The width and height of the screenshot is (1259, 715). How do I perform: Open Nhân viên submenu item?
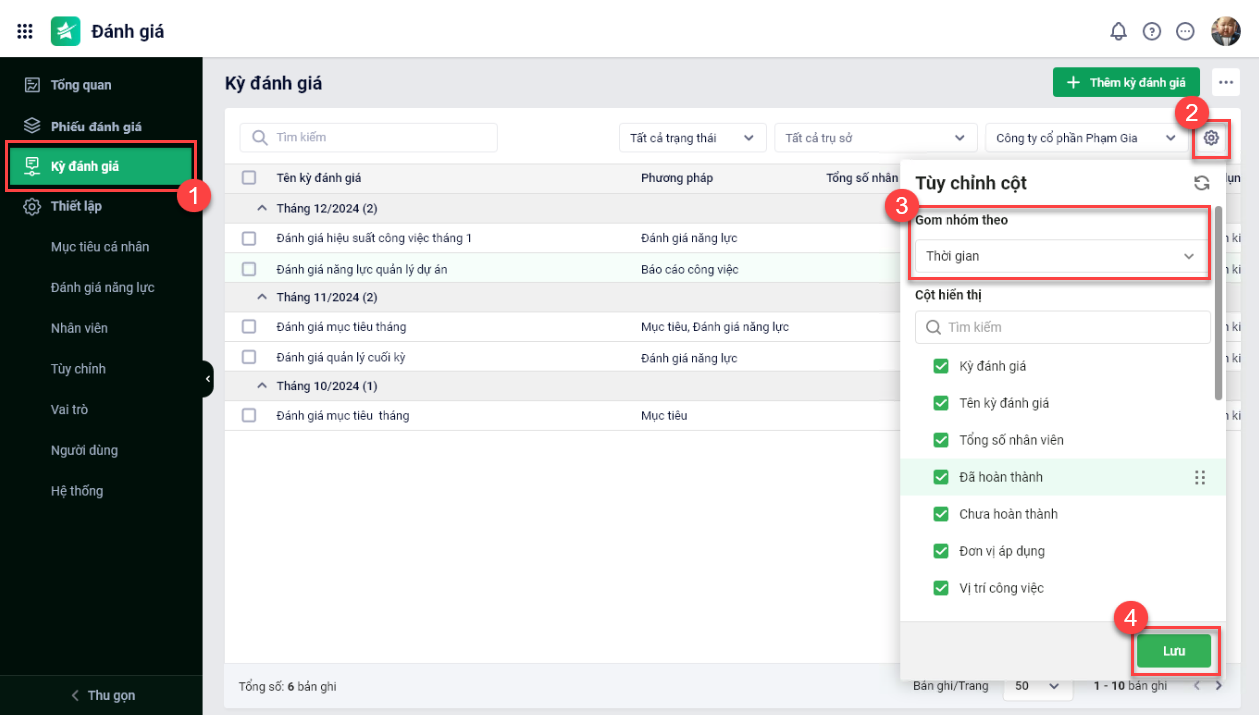pyautogui.click(x=79, y=328)
